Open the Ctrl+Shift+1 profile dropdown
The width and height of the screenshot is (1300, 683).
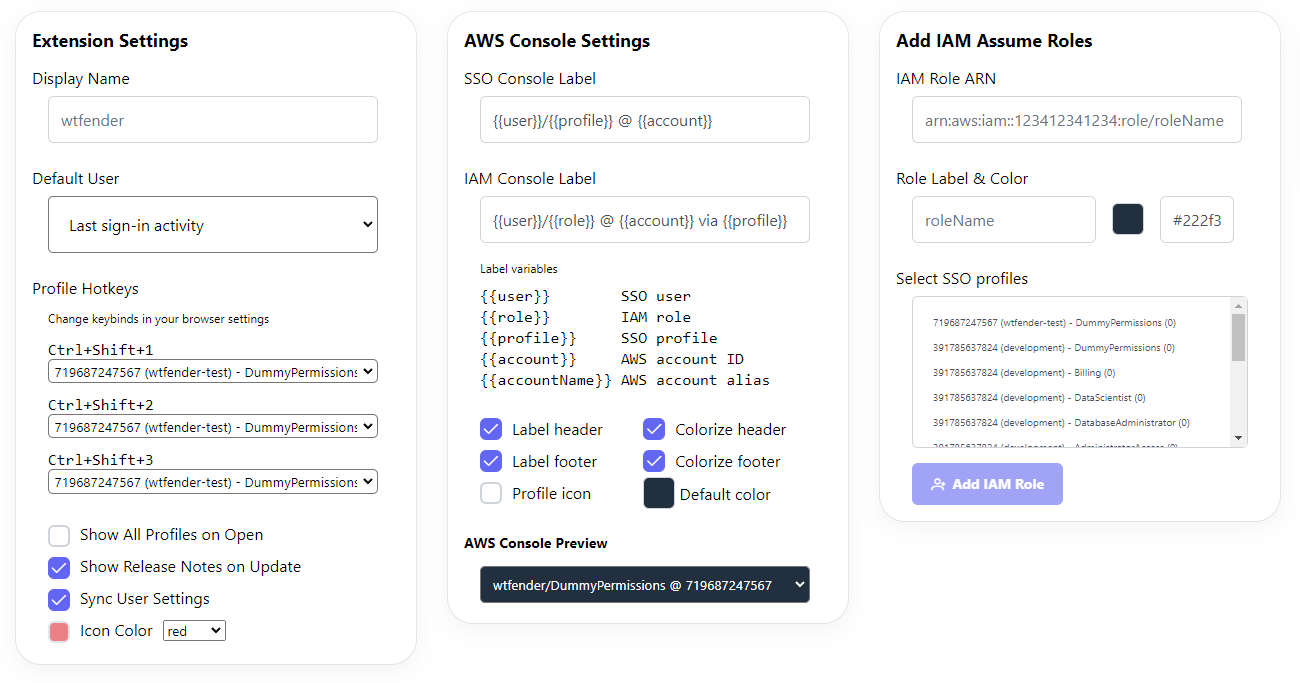tap(213, 372)
